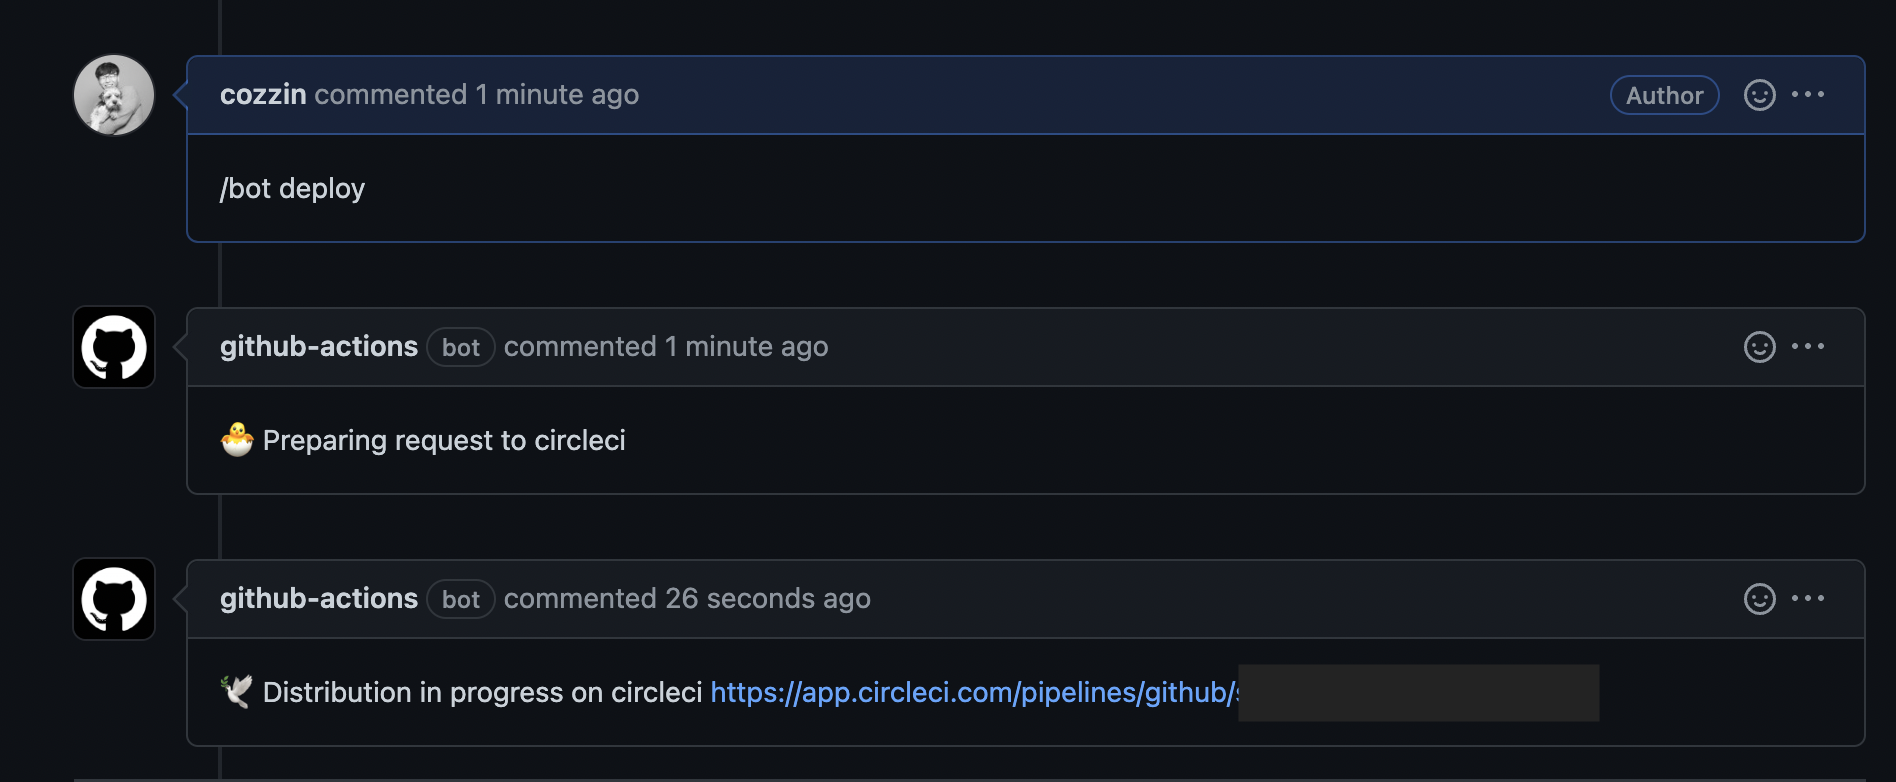
Task: Click github-actions name on Distribution comment
Action: pyautogui.click(x=319, y=598)
